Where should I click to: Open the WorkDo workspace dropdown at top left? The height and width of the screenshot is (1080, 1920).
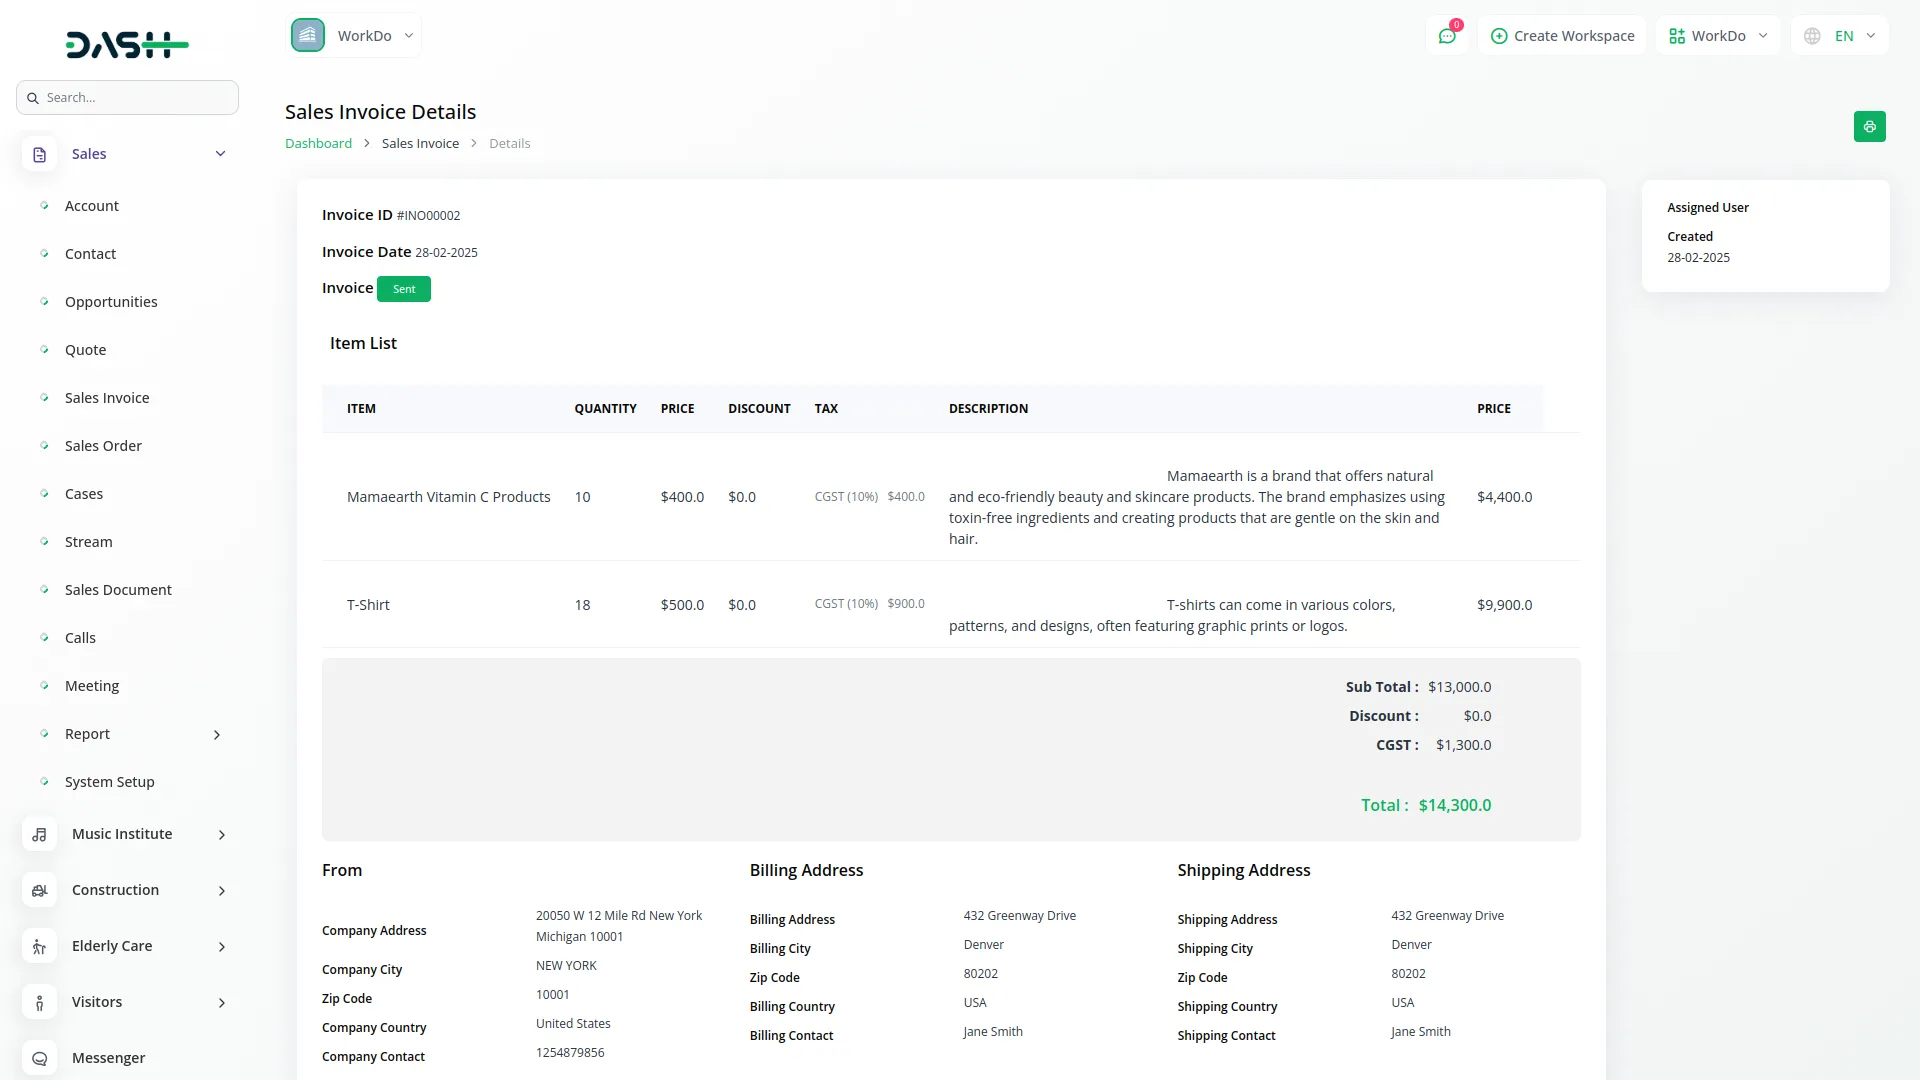[x=355, y=36]
